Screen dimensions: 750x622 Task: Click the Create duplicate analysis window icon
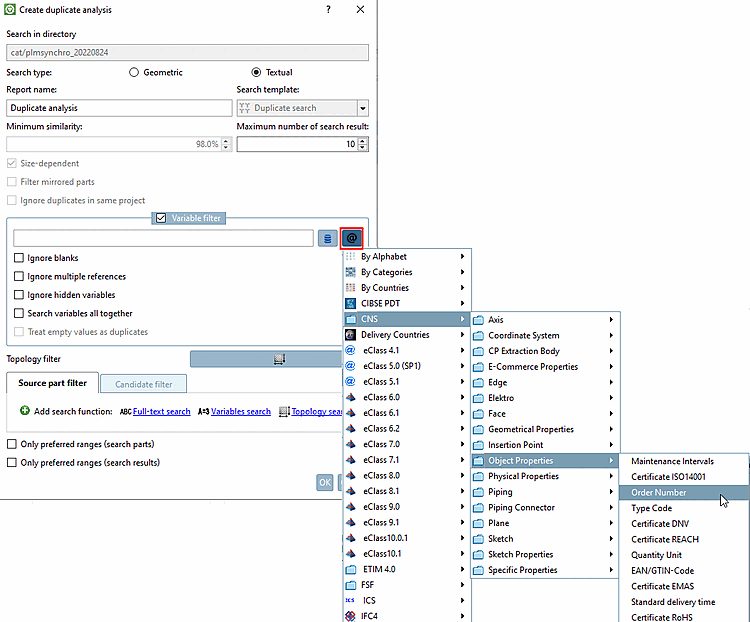pos(10,10)
